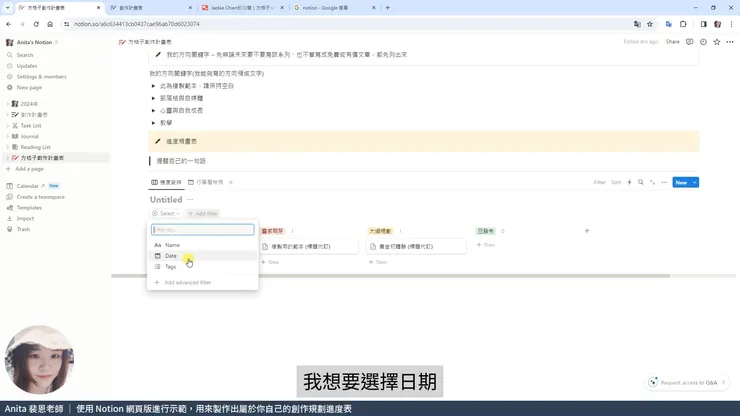Choose Name property in filter list
740x416 pixels.
pyautogui.click(x=202, y=245)
